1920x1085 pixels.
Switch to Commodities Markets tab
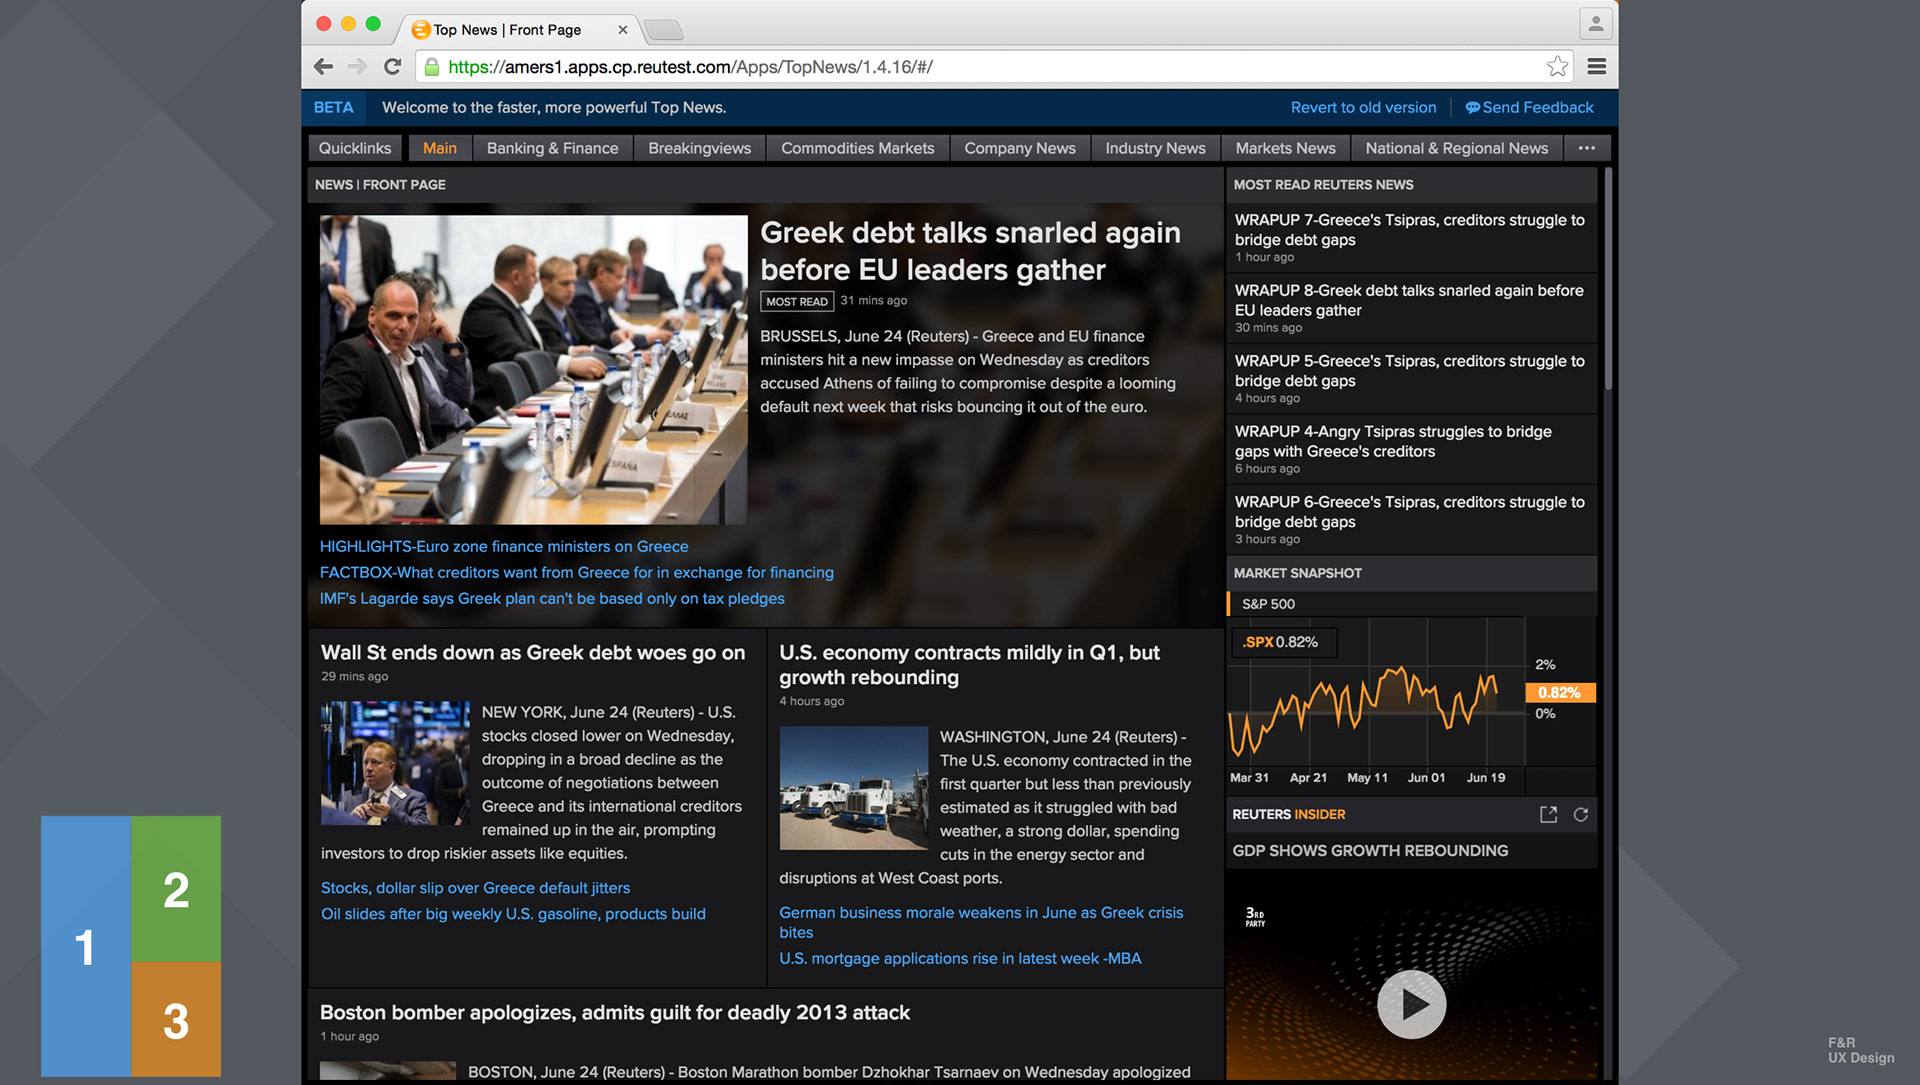coord(858,148)
